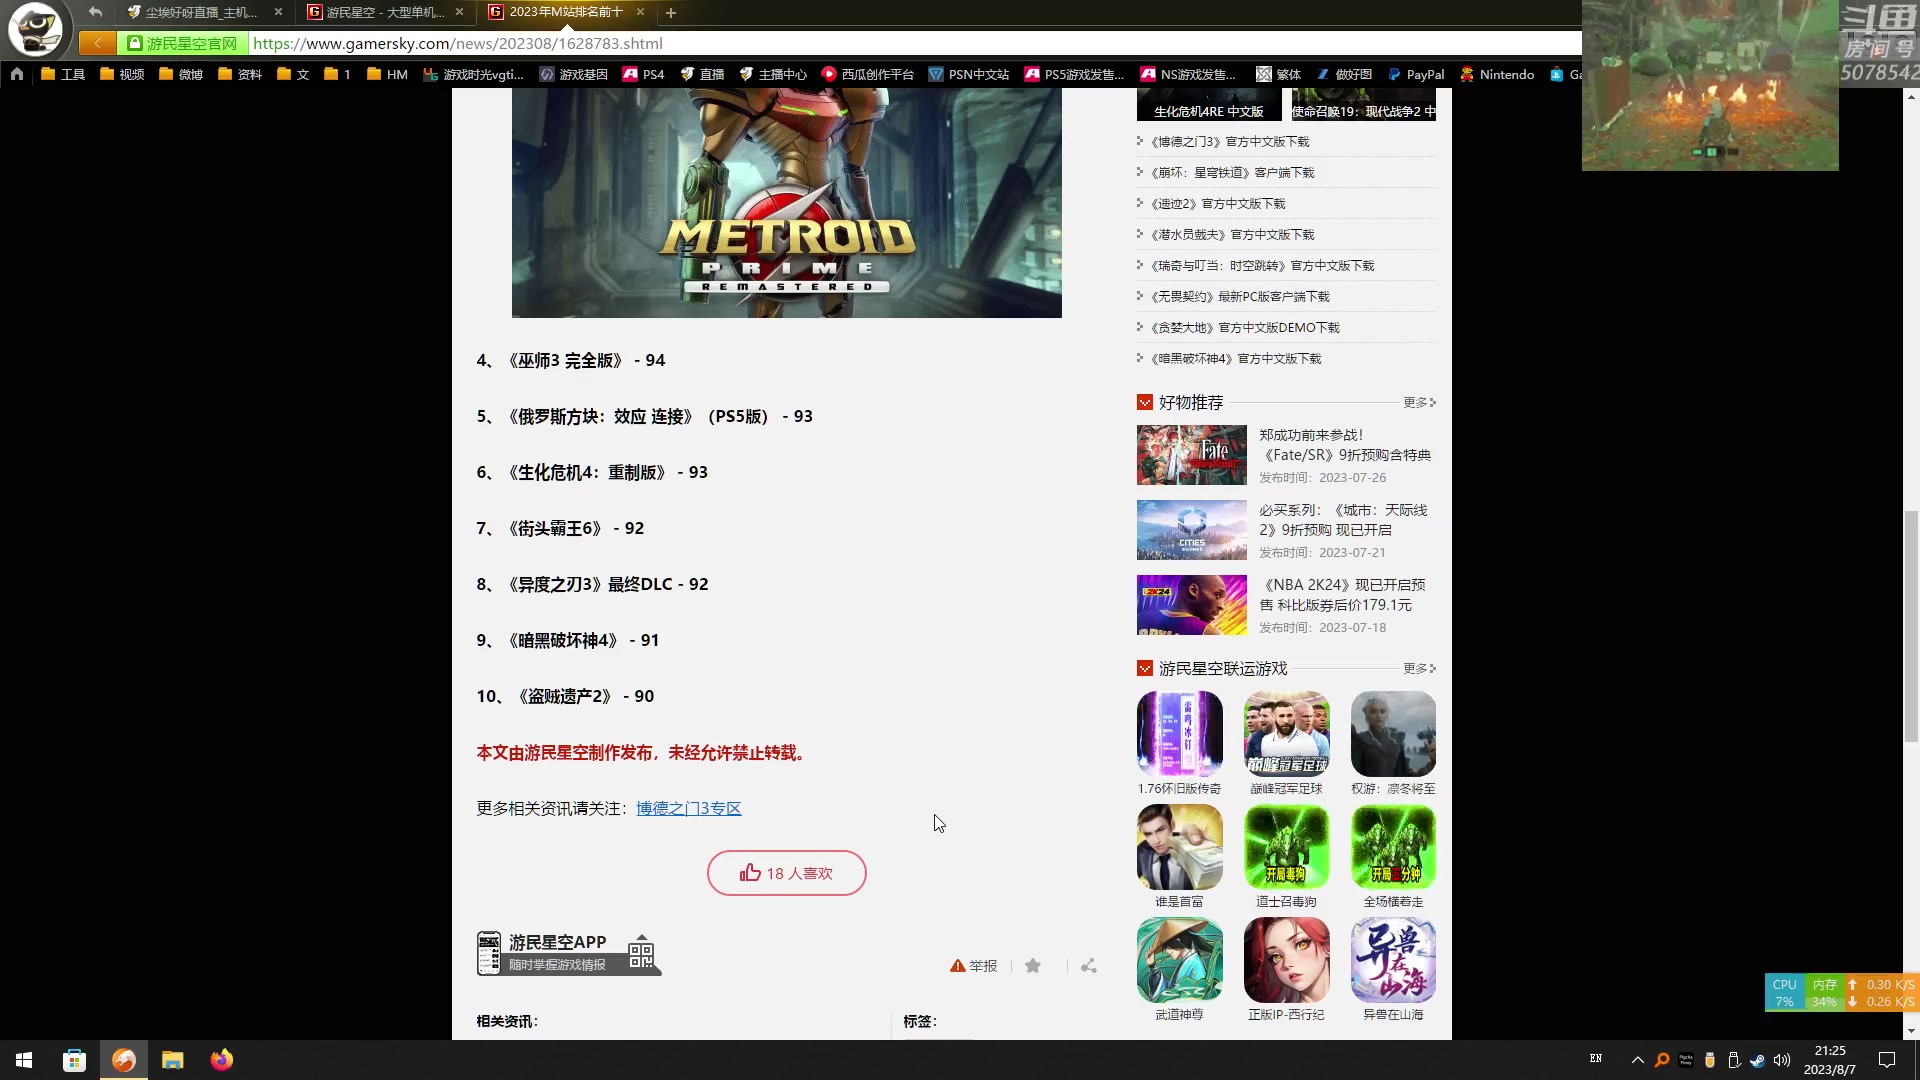The image size is (1920, 1080).
Task: Open Microsoft Store from the taskbar
Action: click(x=74, y=1060)
